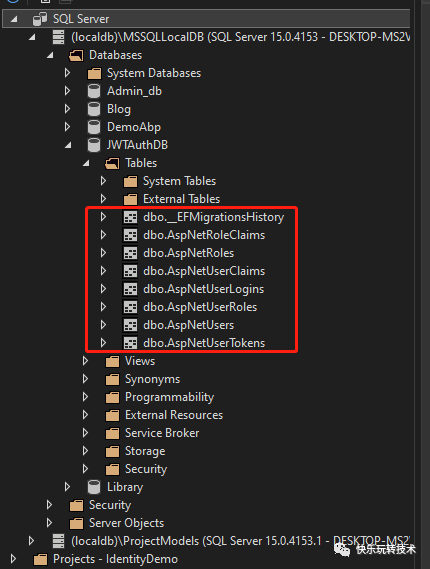Click the table icon for dbo.AspNetUserTokens
The image size is (430, 569).
click(x=130, y=343)
